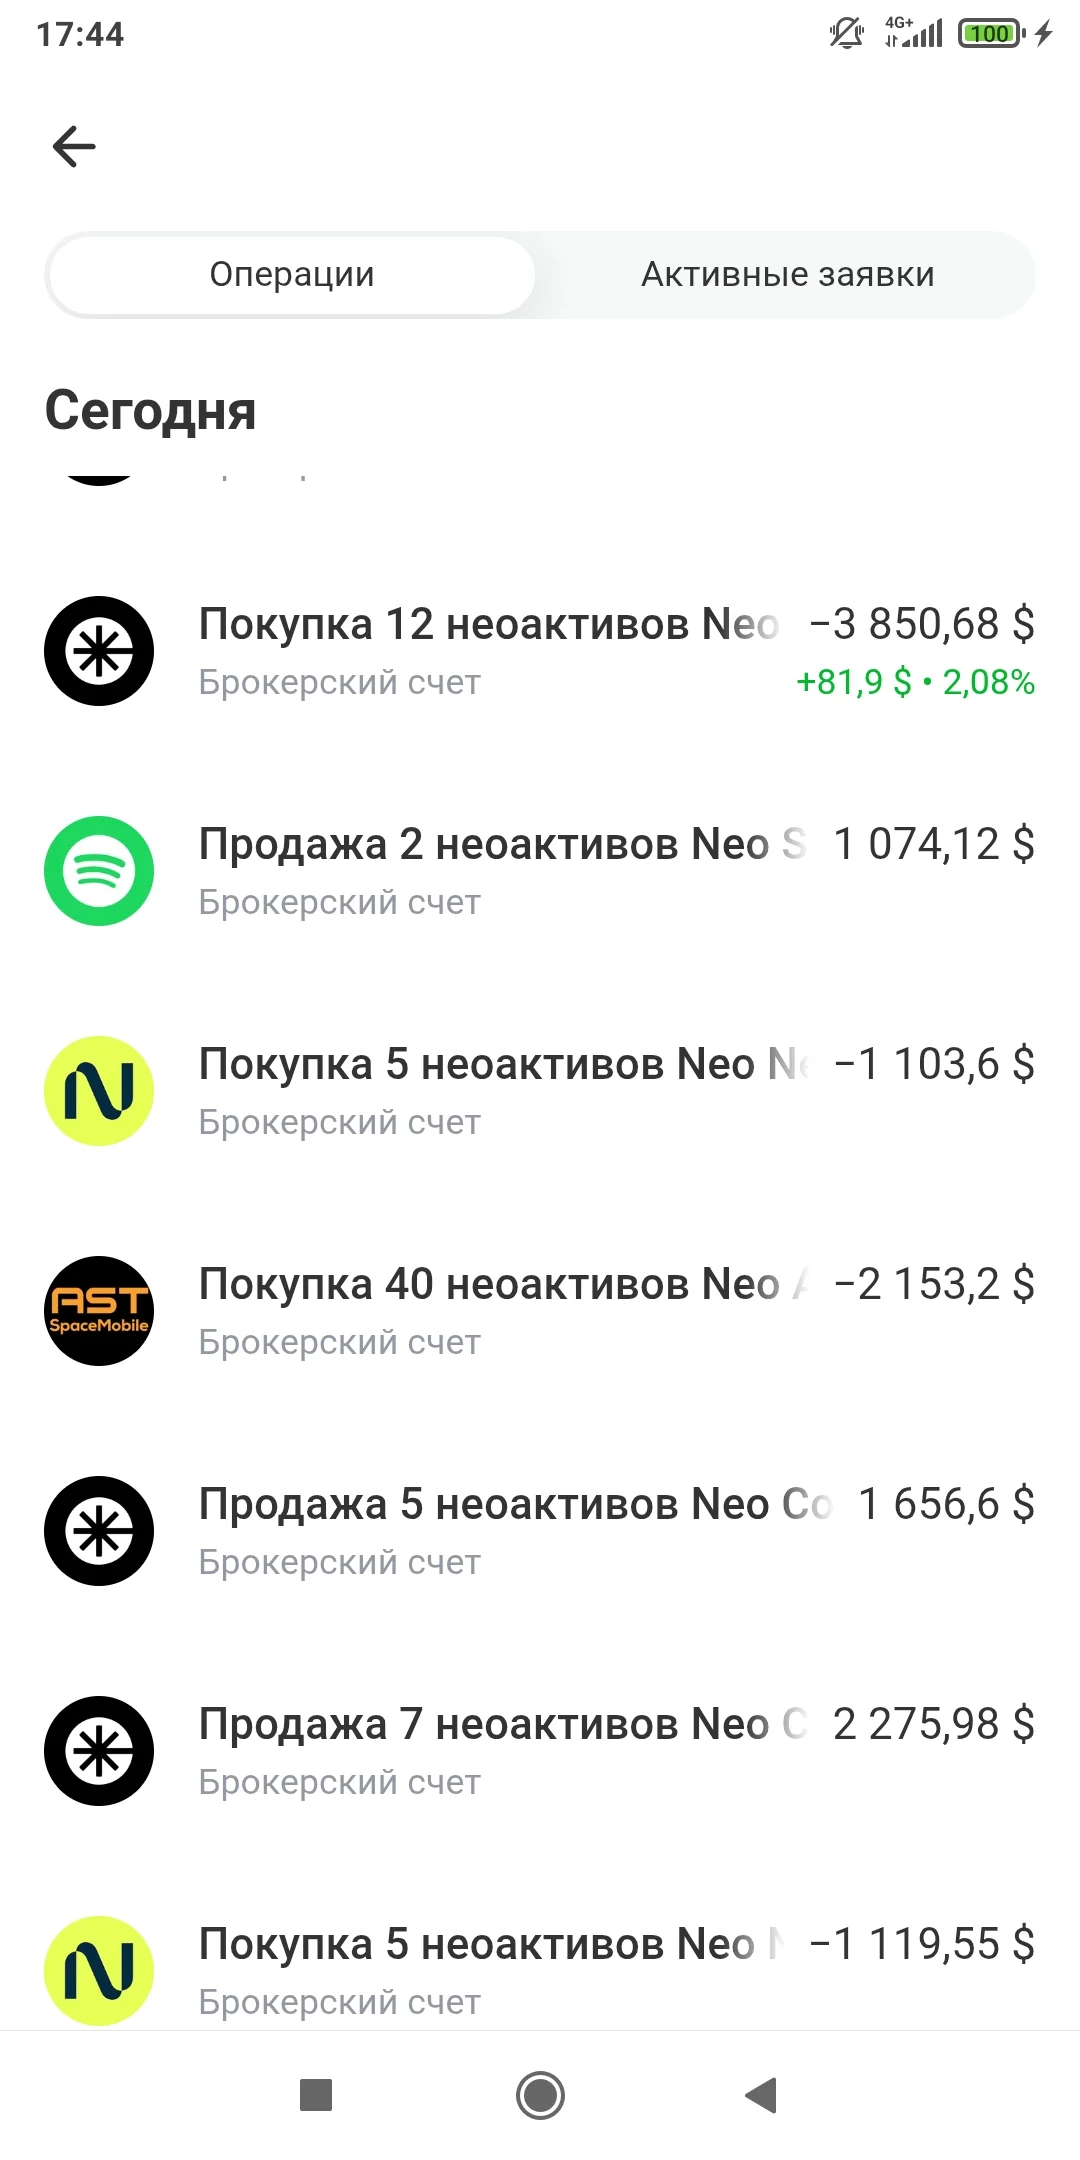Open the Продажа 2 неоактивов Neo S operation
Image resolution: width=1080 pixels, height=2160 pixels.
540,871
